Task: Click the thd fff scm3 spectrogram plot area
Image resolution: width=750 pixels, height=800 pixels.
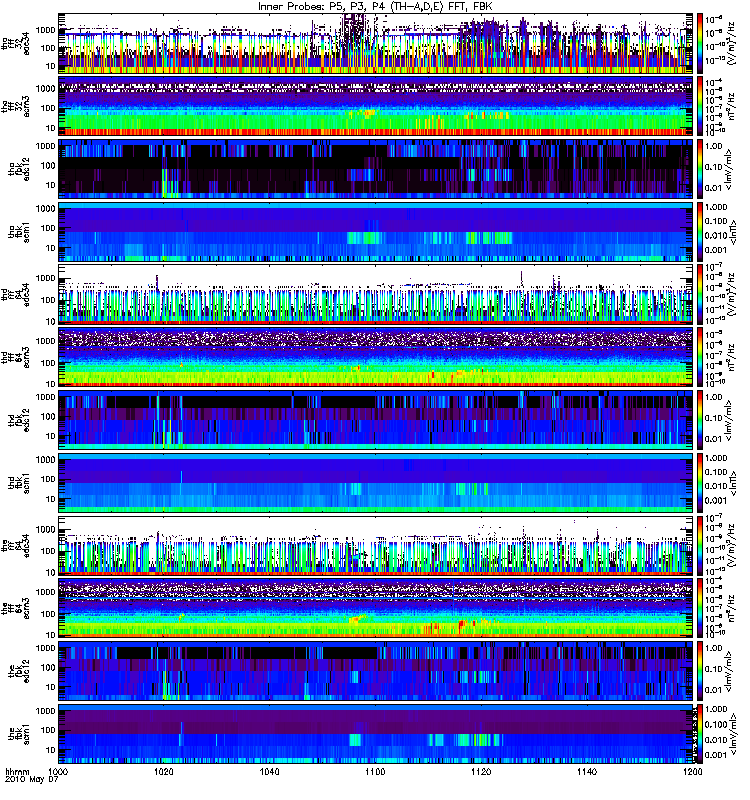Action: 376,357
